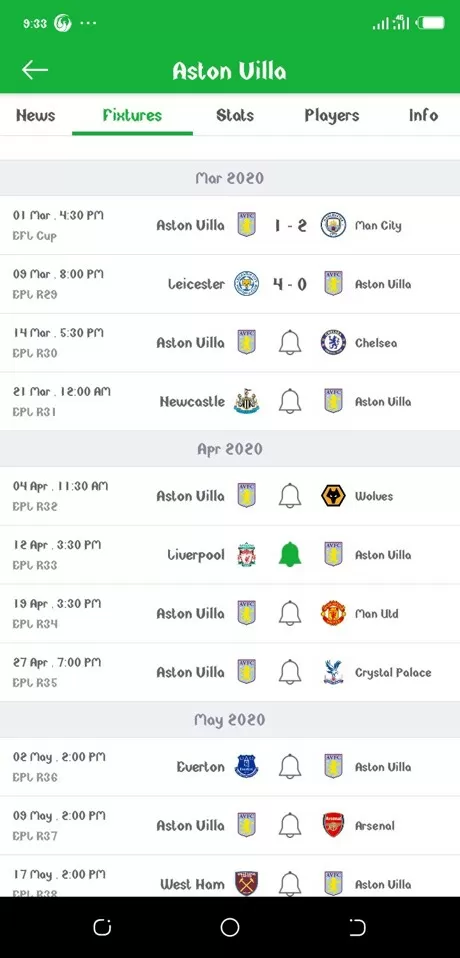Tap the Everton team name
This screenshot has height=958, width=460.
tap(200, 767)
